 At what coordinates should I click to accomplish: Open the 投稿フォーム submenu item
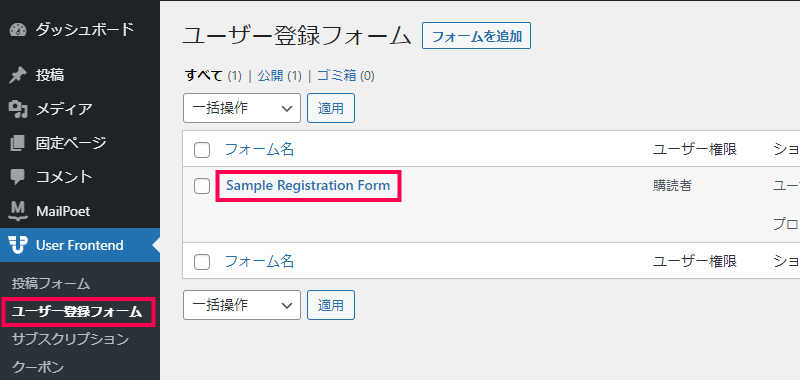(x=51, y=284)
